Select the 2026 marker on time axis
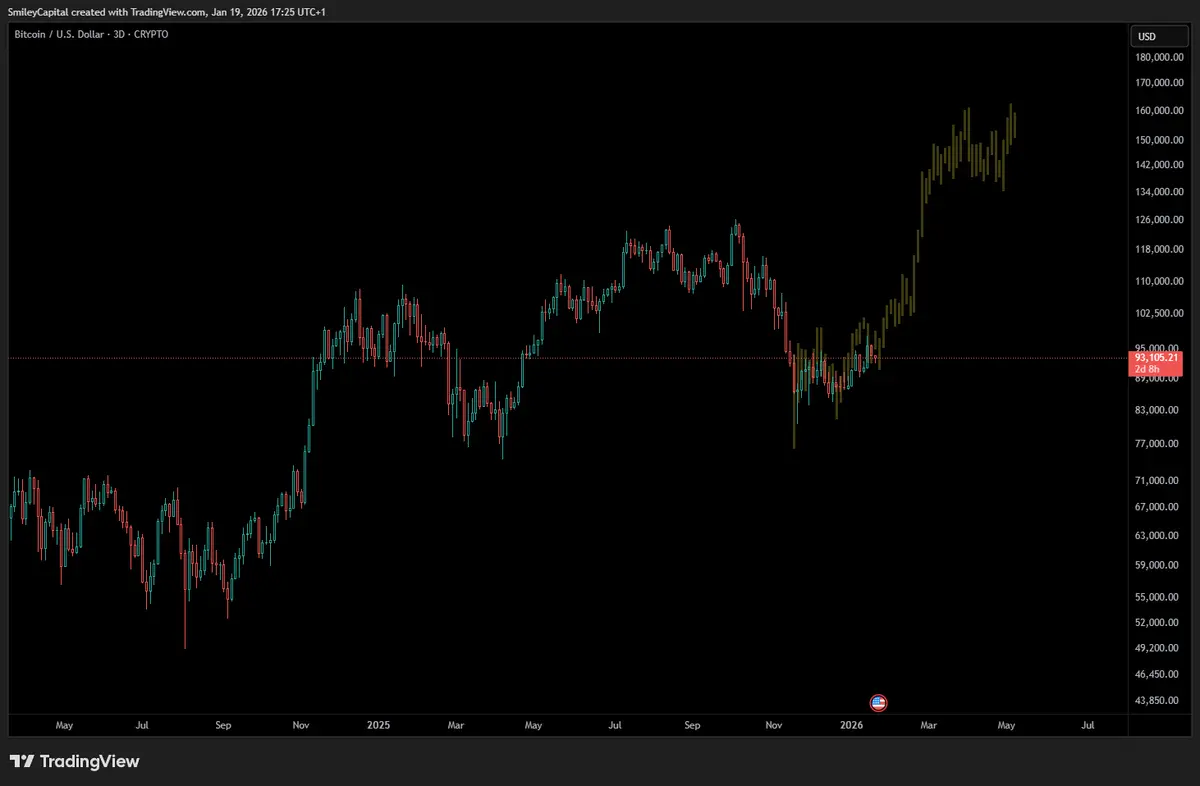This screenshot has width=1200, height=786. tap(851, 724)
